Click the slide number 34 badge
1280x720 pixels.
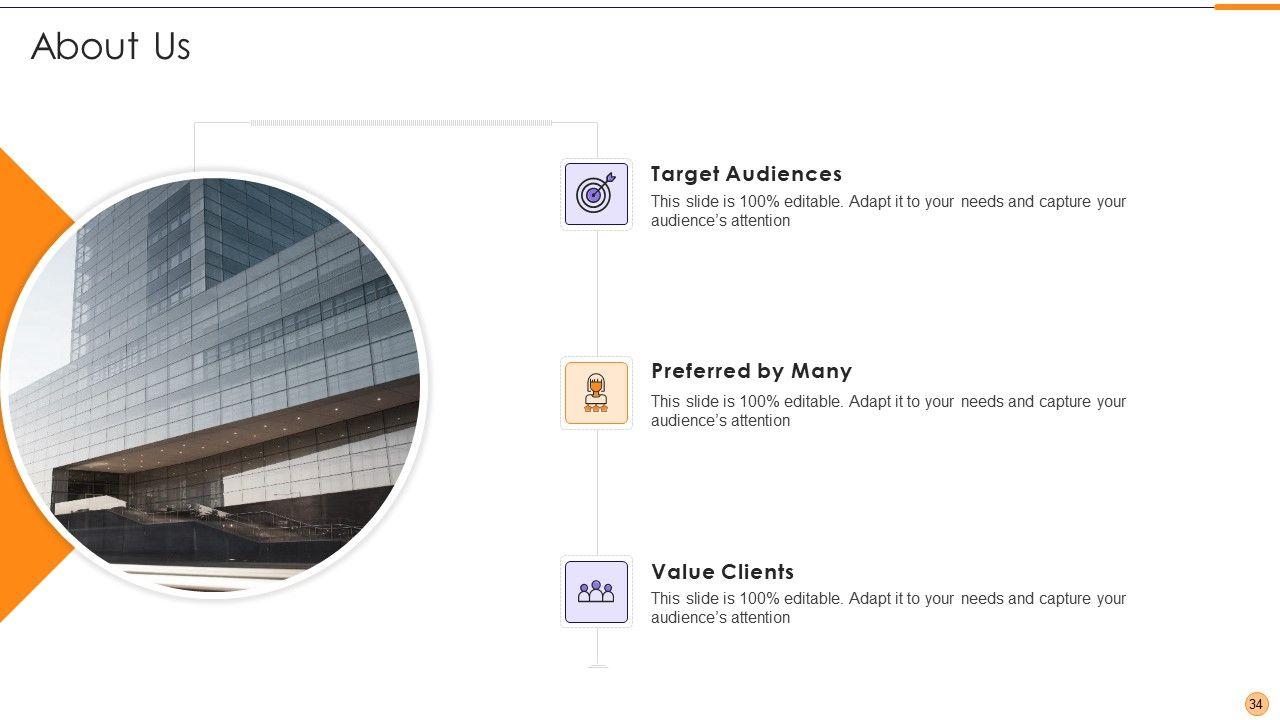(1256, 704)
